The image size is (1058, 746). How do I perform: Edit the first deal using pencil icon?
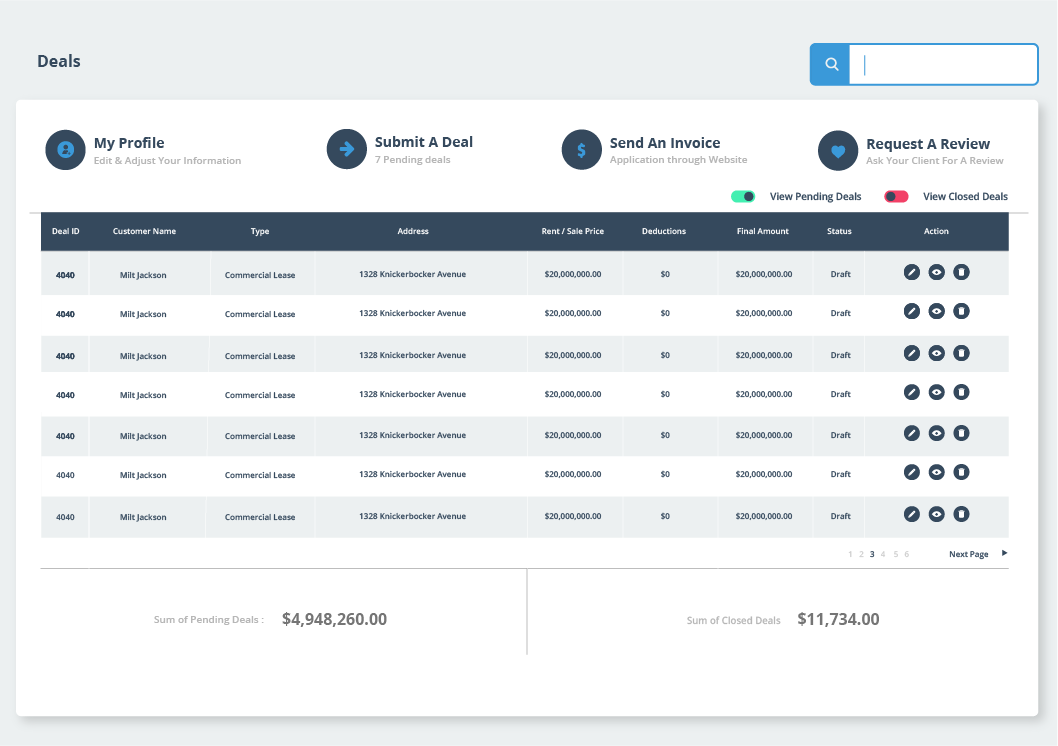coord(911,272)
